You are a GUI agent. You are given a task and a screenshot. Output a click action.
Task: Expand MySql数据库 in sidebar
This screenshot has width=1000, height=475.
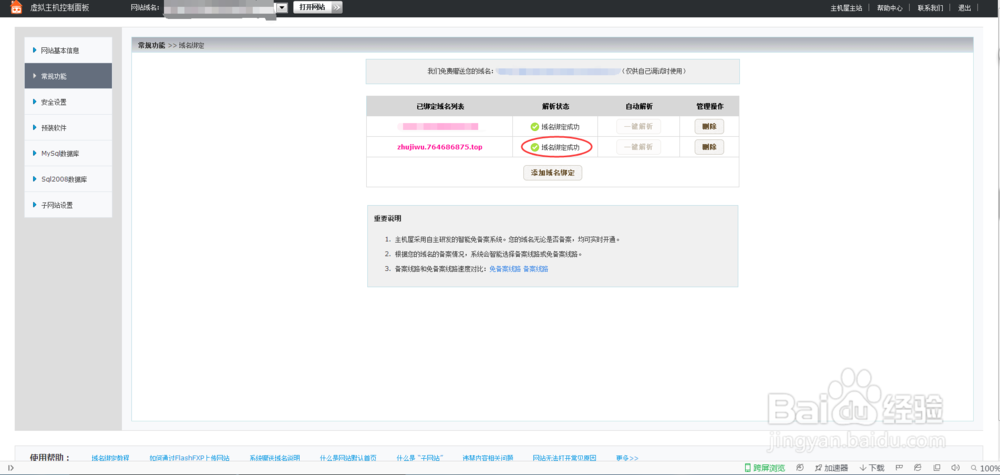click(x=68, y=154)
